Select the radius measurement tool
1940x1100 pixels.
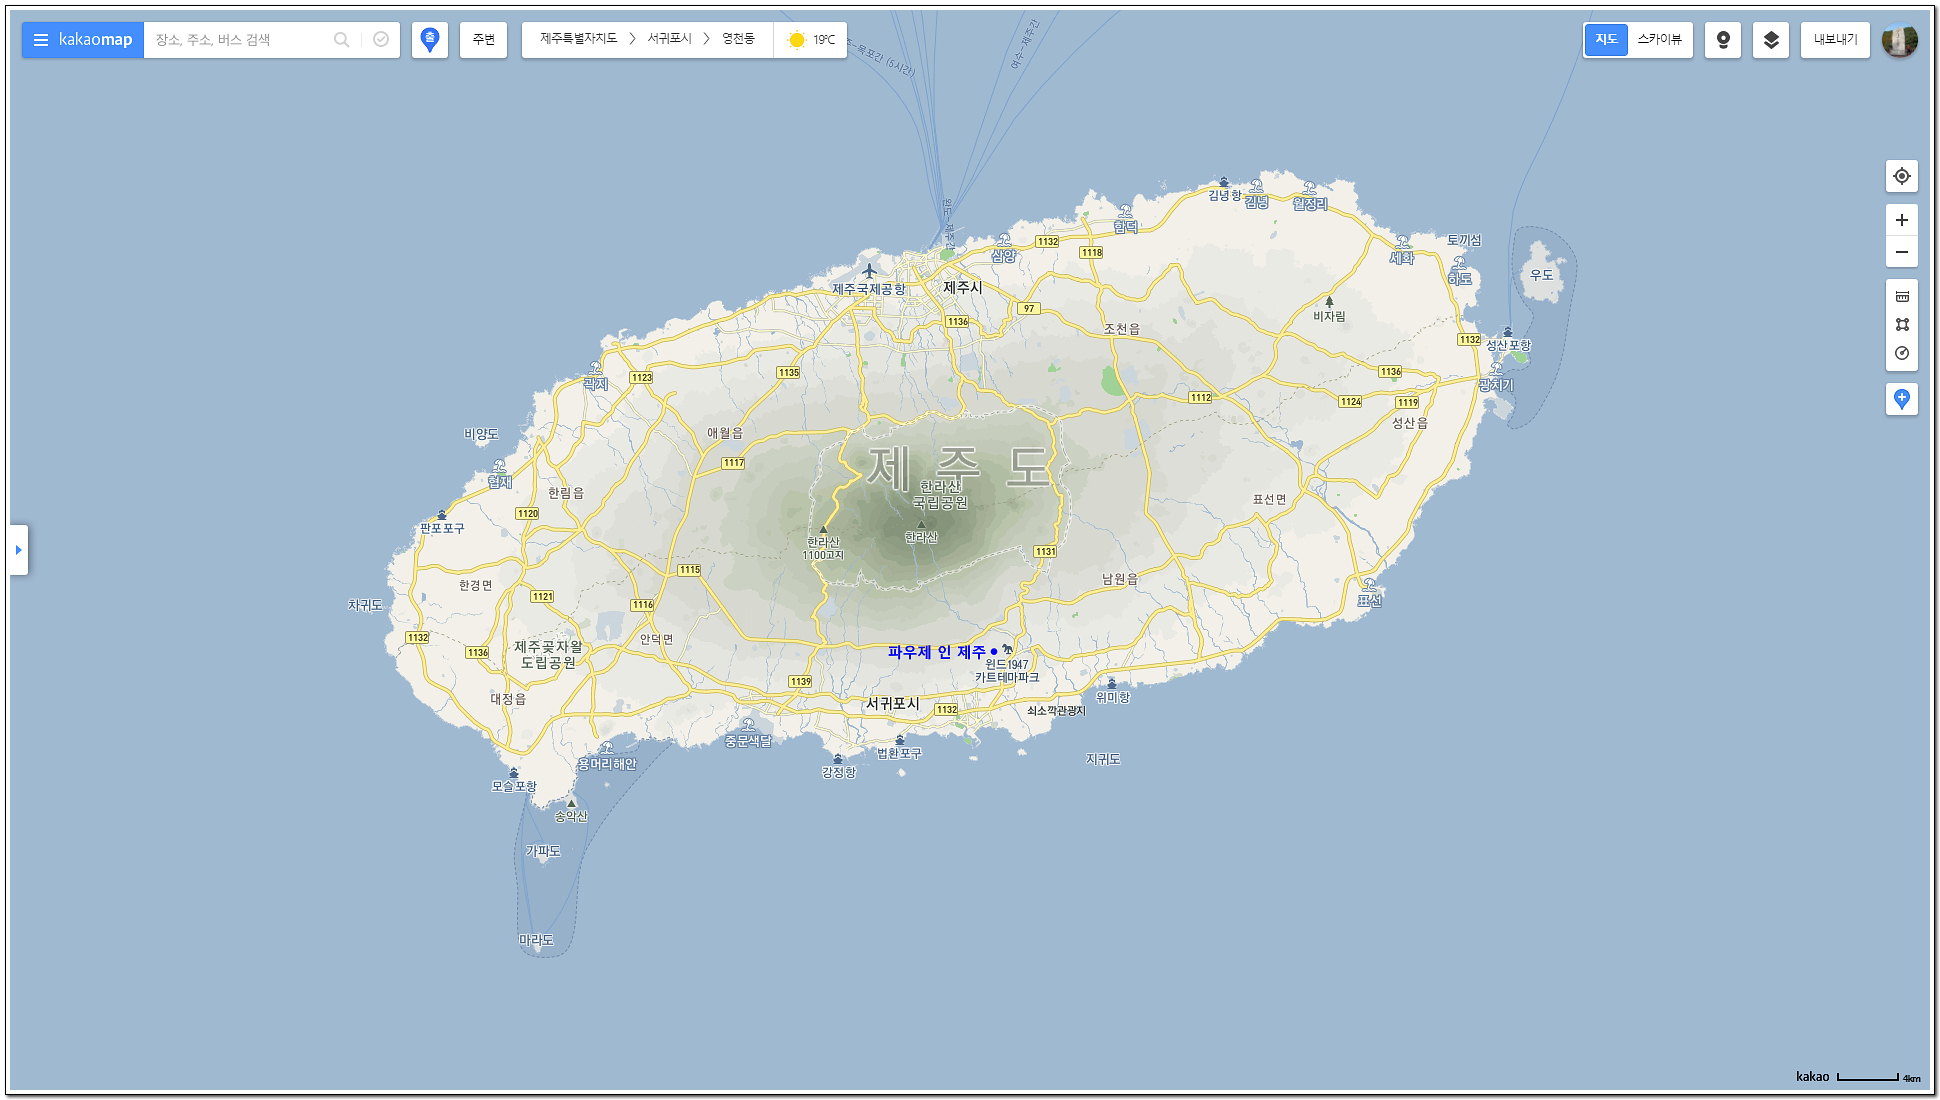pos(1901,353)
